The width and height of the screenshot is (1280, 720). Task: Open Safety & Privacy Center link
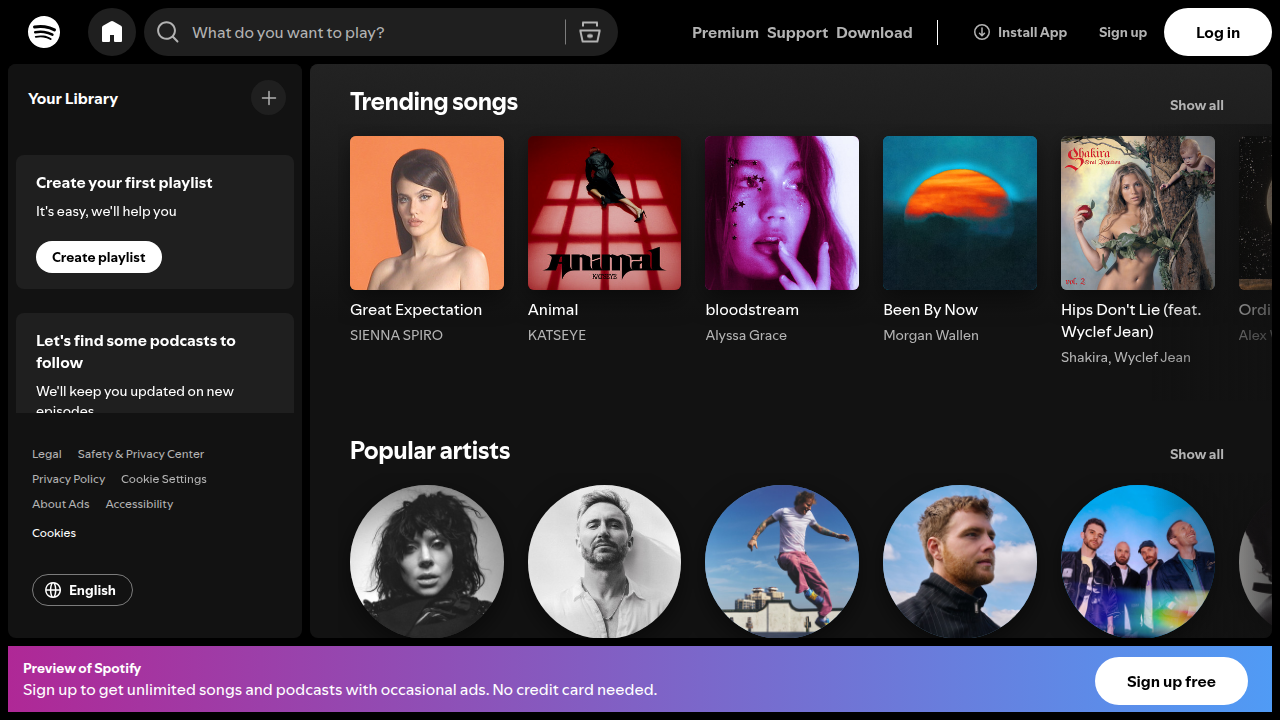point(141,454)
